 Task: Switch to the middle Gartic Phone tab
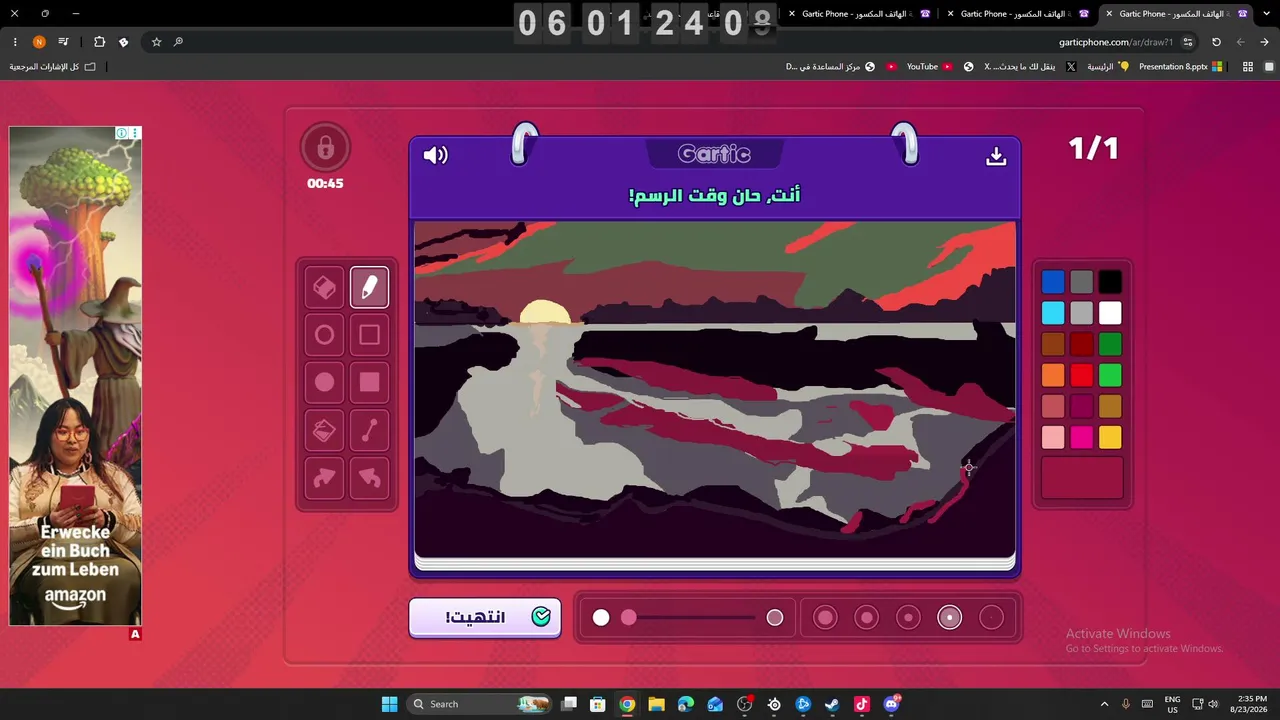1020,14
